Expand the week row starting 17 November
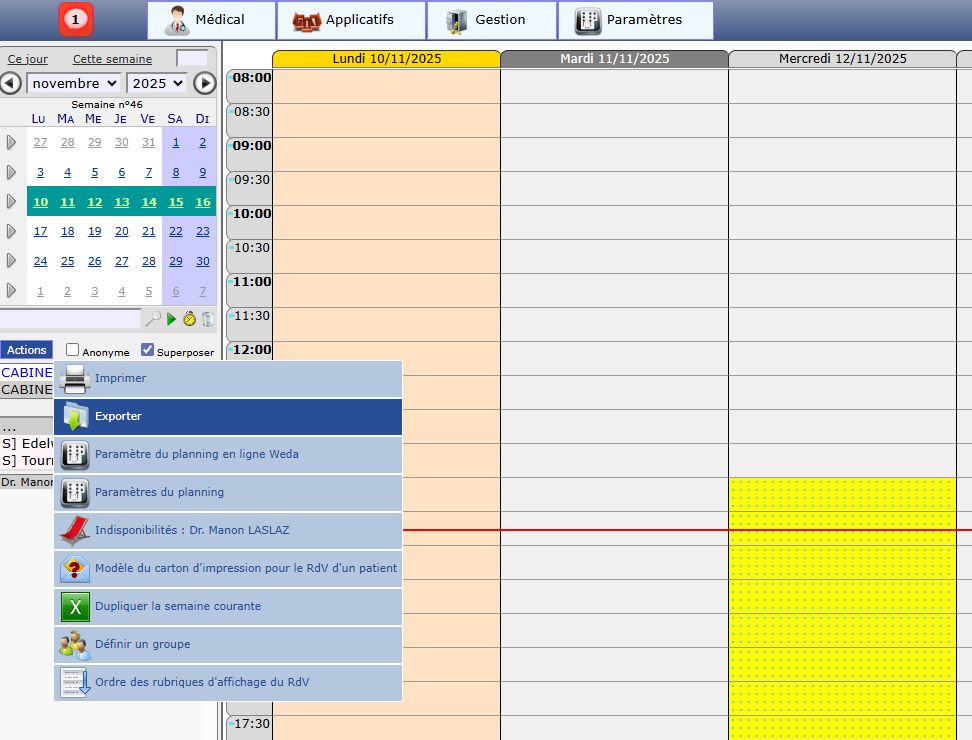972x740 pixels. click(12, 231)
